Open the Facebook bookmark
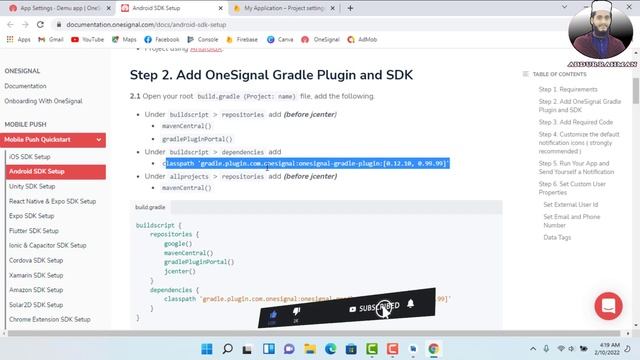640x360 pixels. (x=162, y=40)
